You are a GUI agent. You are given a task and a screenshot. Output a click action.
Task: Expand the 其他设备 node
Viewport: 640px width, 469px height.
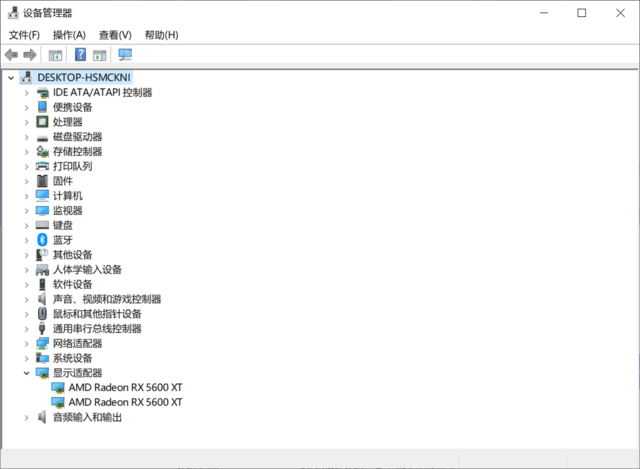(27, 255)
